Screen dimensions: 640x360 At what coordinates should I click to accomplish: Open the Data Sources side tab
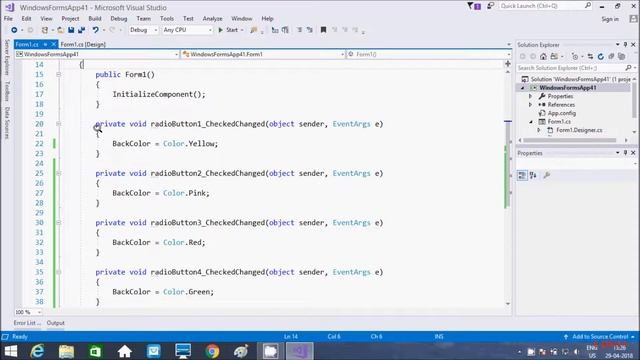click(7, 123)
